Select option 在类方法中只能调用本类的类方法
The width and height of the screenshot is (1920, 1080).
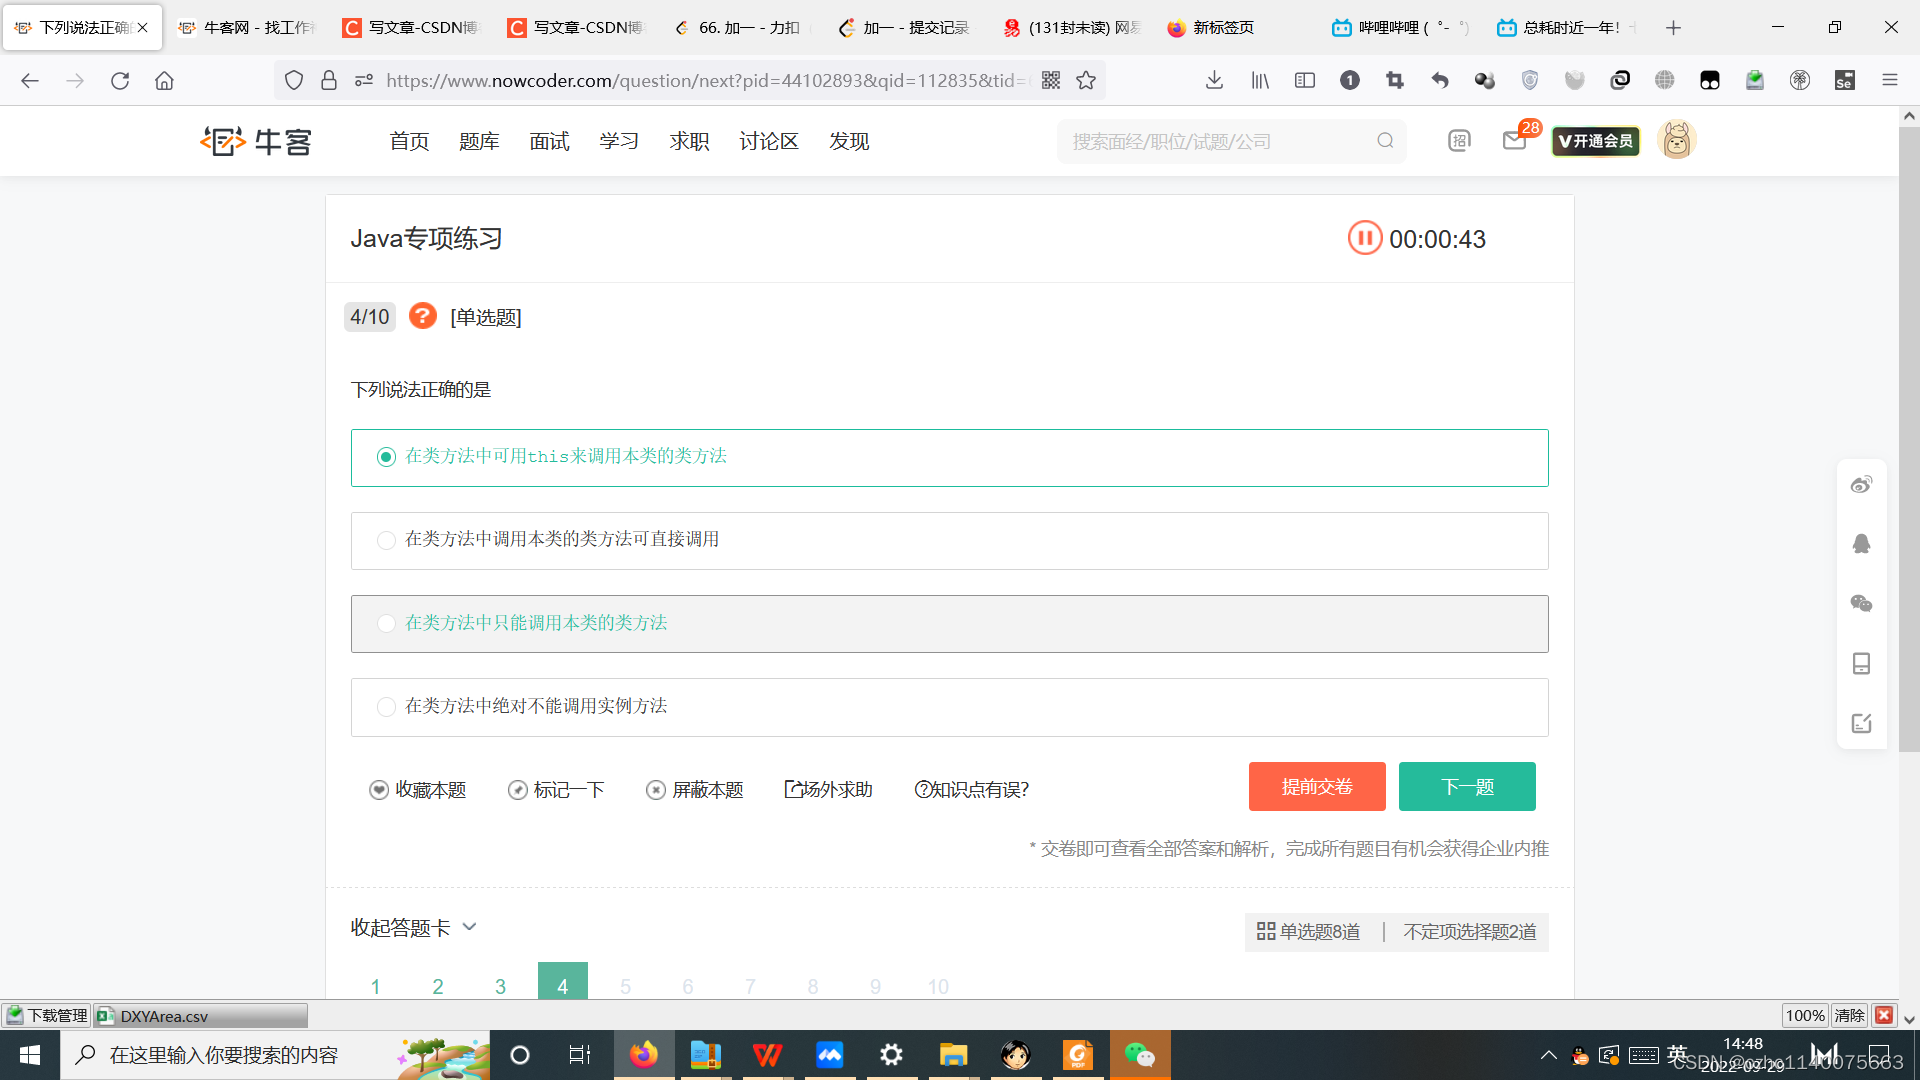(x=949, y=624)
